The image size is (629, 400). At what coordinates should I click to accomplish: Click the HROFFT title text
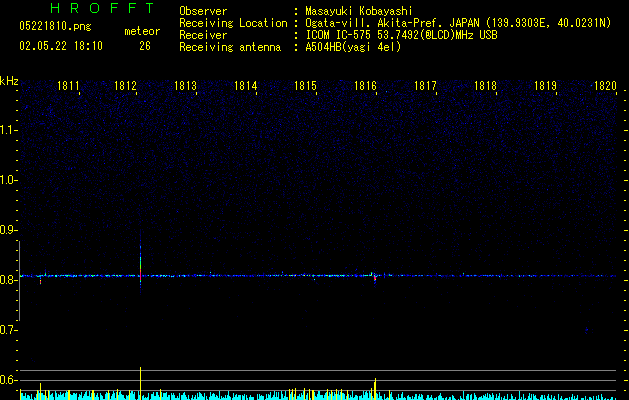[x=103, y=8]
